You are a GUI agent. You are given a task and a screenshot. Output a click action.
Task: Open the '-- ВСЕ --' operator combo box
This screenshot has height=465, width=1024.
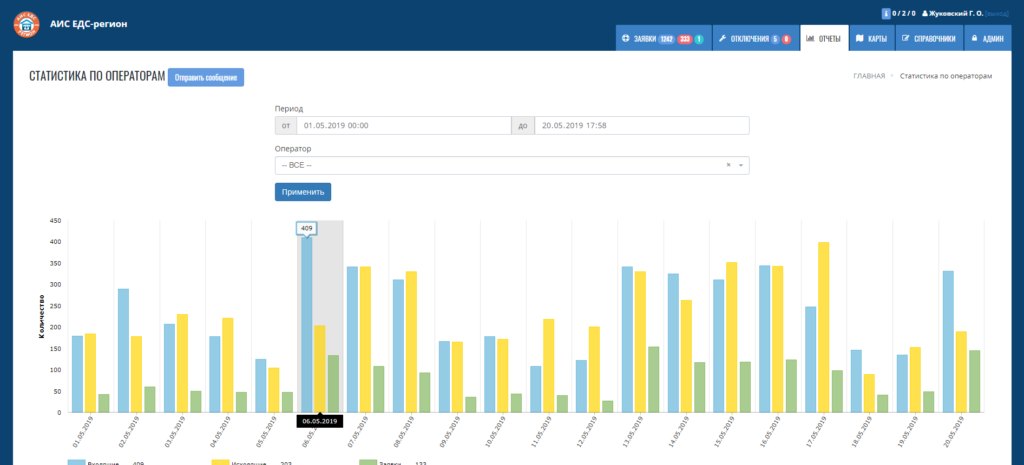point(512,165)
